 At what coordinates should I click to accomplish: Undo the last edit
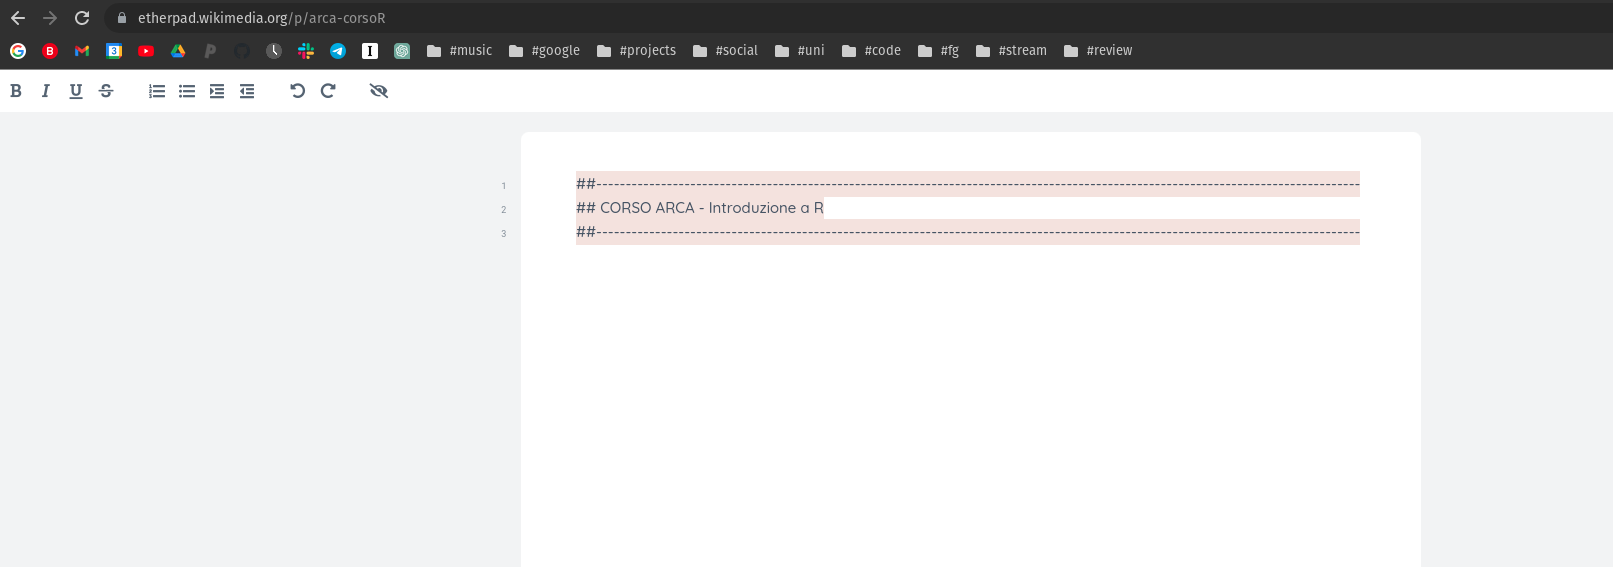point(297,91)
